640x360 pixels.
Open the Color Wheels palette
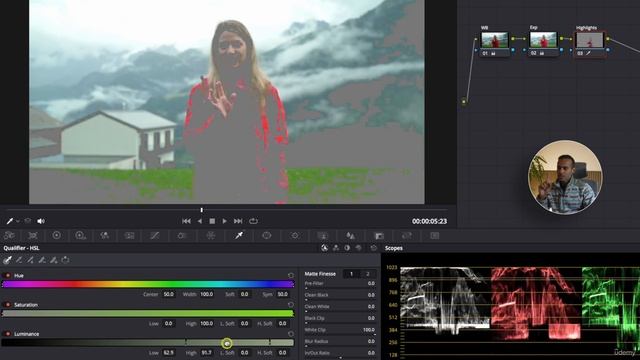tap(56, 236)
